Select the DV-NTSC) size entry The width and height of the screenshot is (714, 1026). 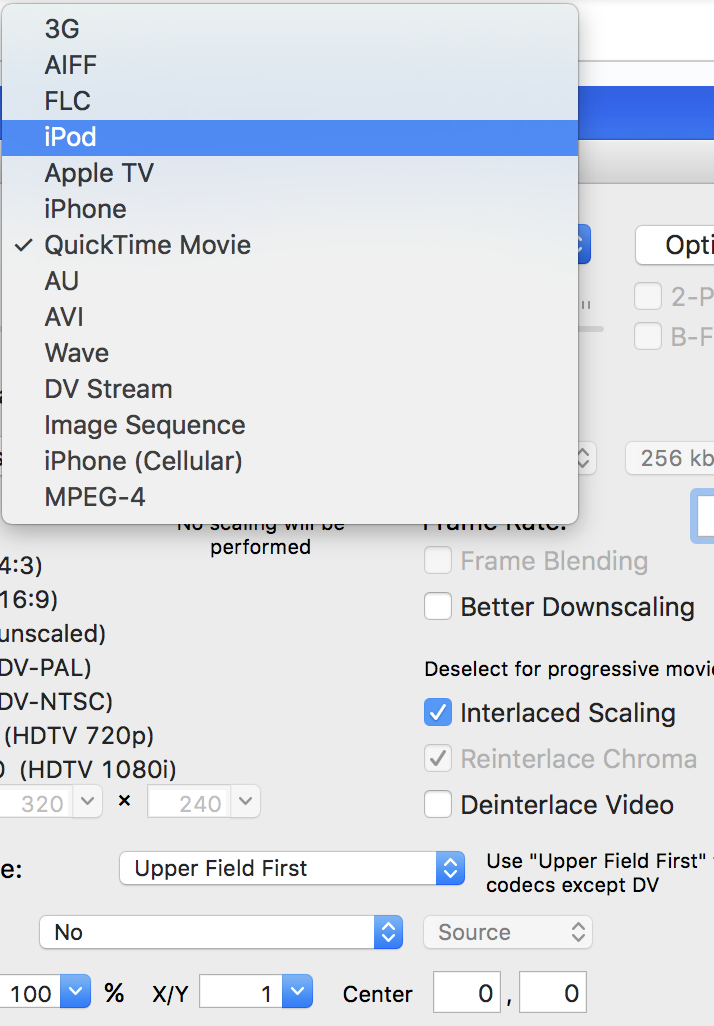(56, 701)
